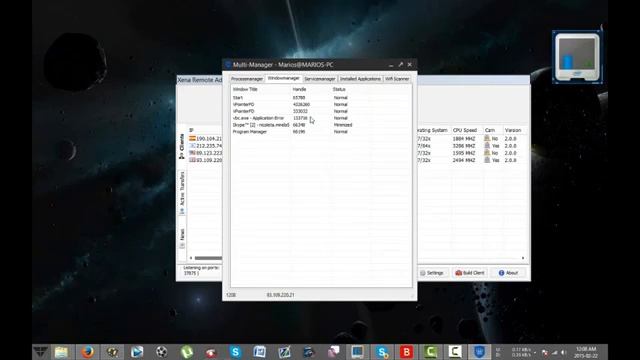640x360 pixels.
Task: Select the Program Manager row
Action: point(320,132)
